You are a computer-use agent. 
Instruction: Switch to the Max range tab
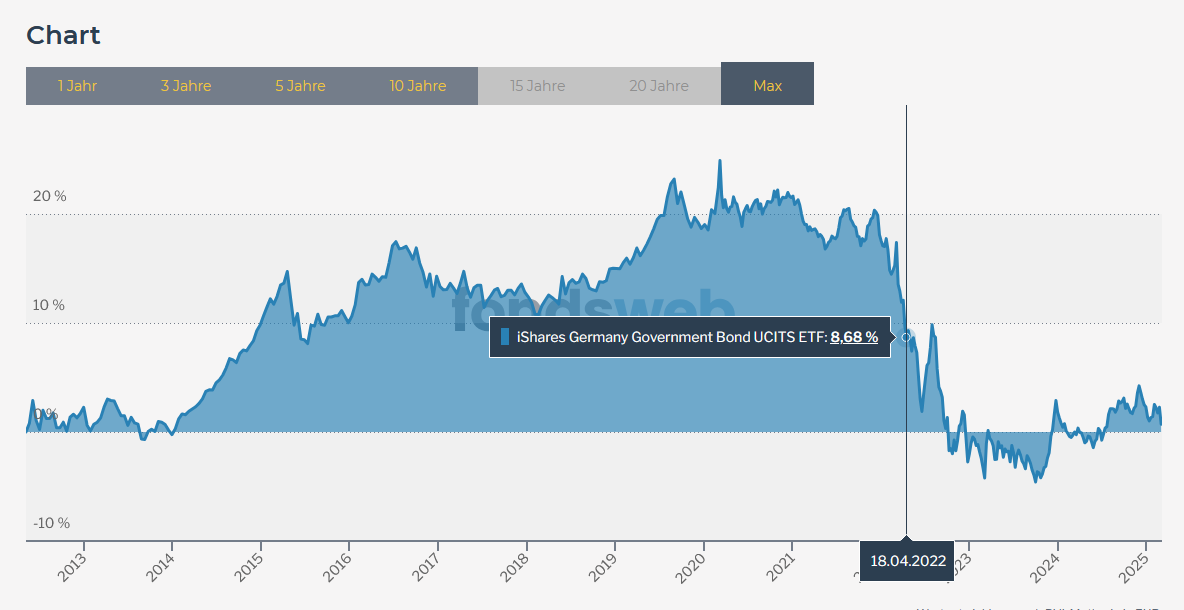pyautogui.click(x=767, y=84)
